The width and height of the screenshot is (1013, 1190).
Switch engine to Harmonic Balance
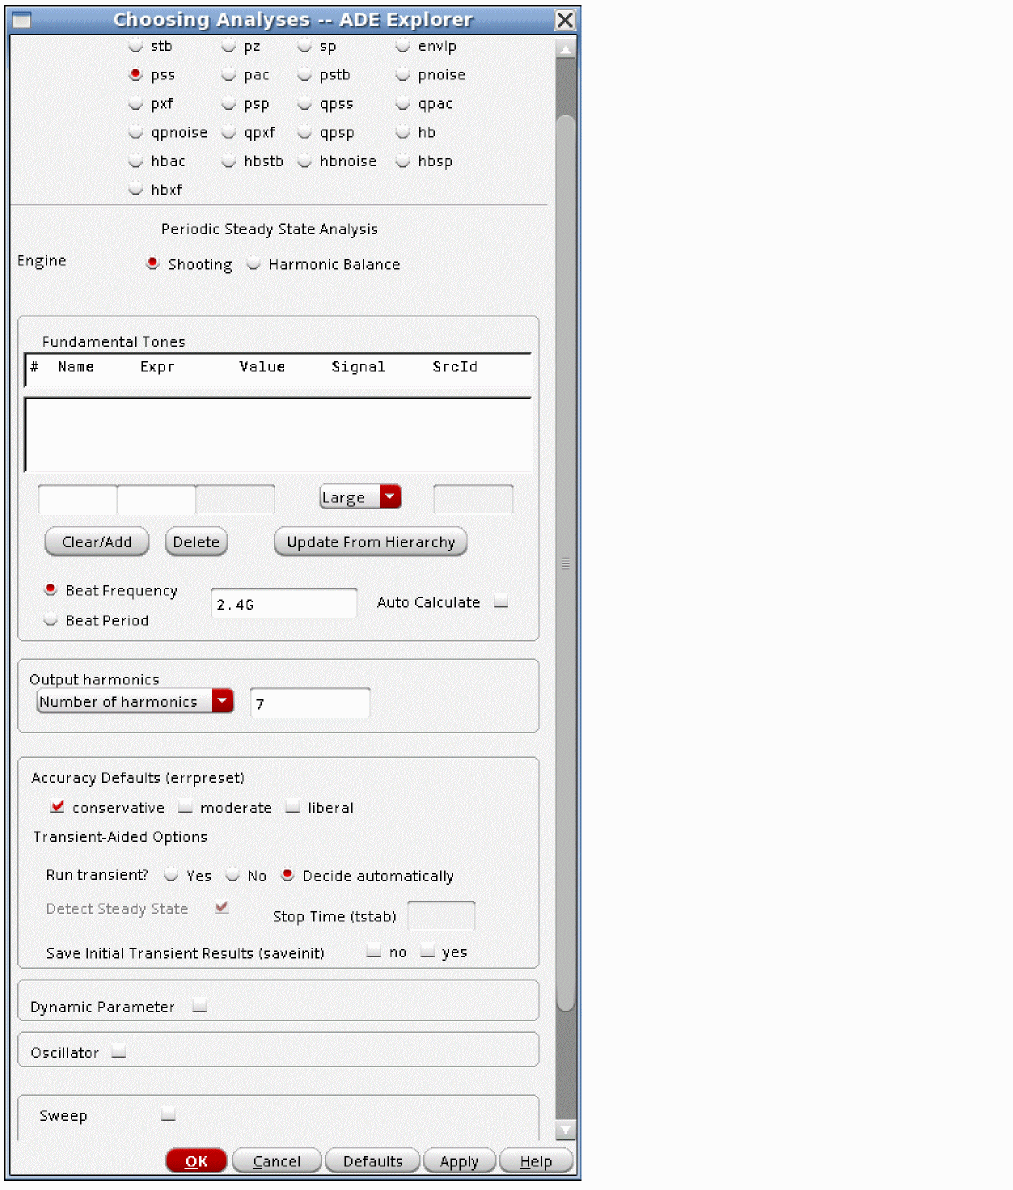[x=253, y=263]
